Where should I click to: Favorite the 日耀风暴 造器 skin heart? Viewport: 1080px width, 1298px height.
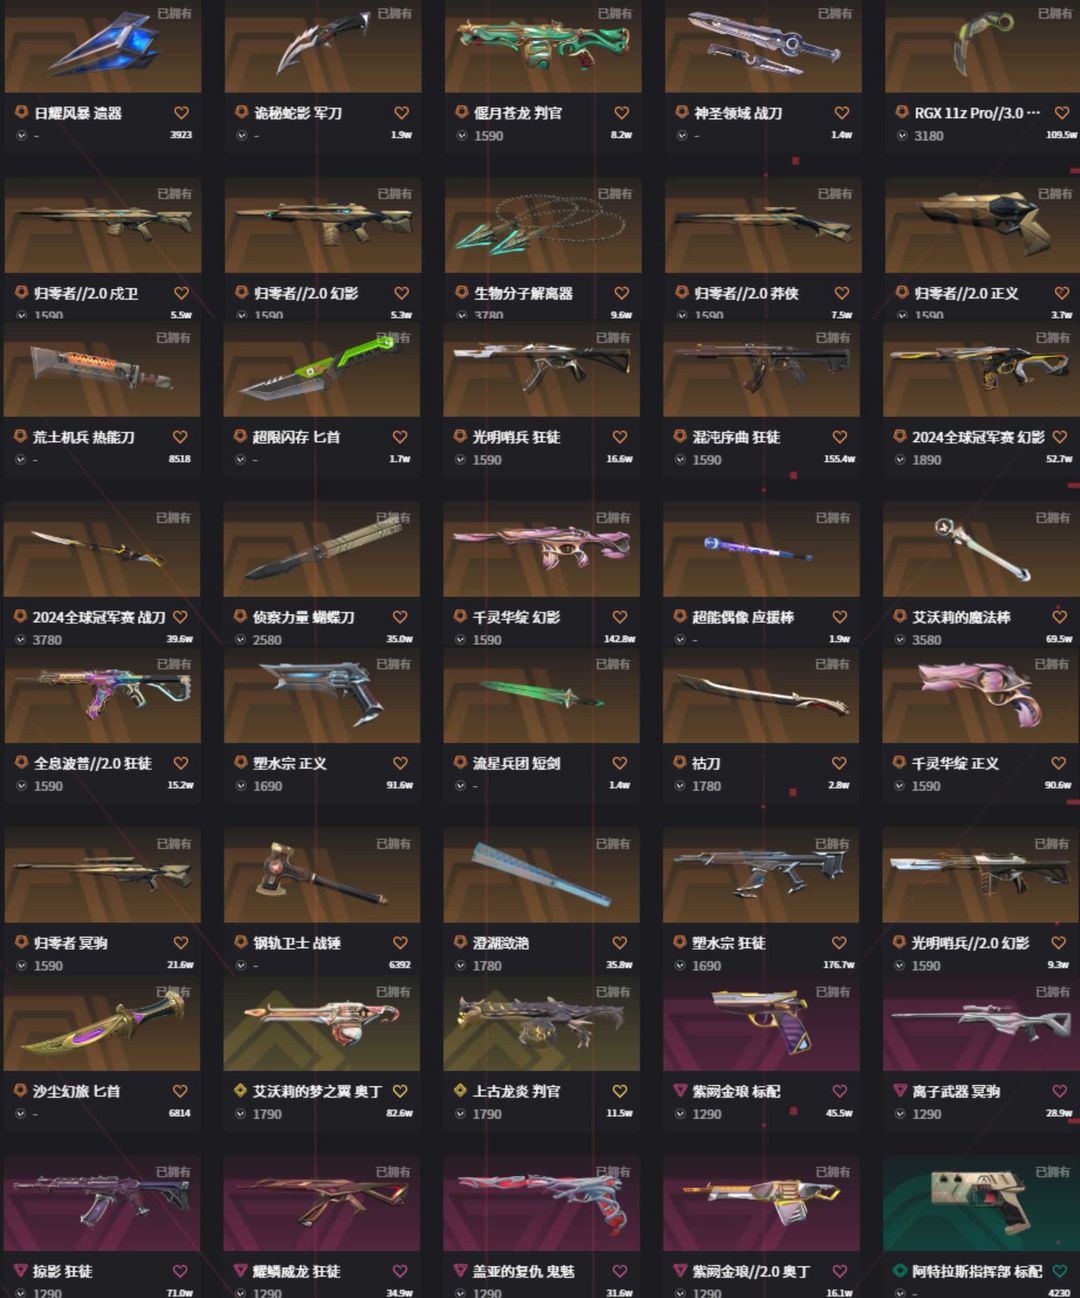click(181, 113)
